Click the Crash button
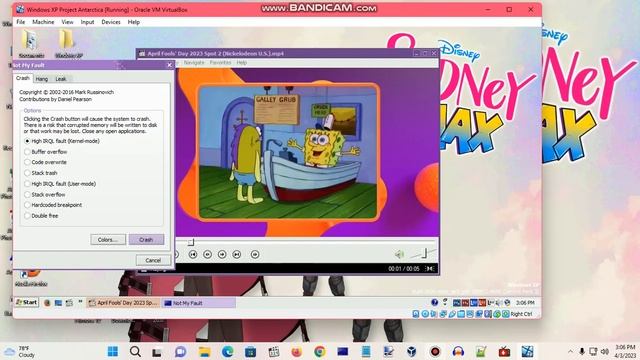The image size is (640, 360). point(146,240)
